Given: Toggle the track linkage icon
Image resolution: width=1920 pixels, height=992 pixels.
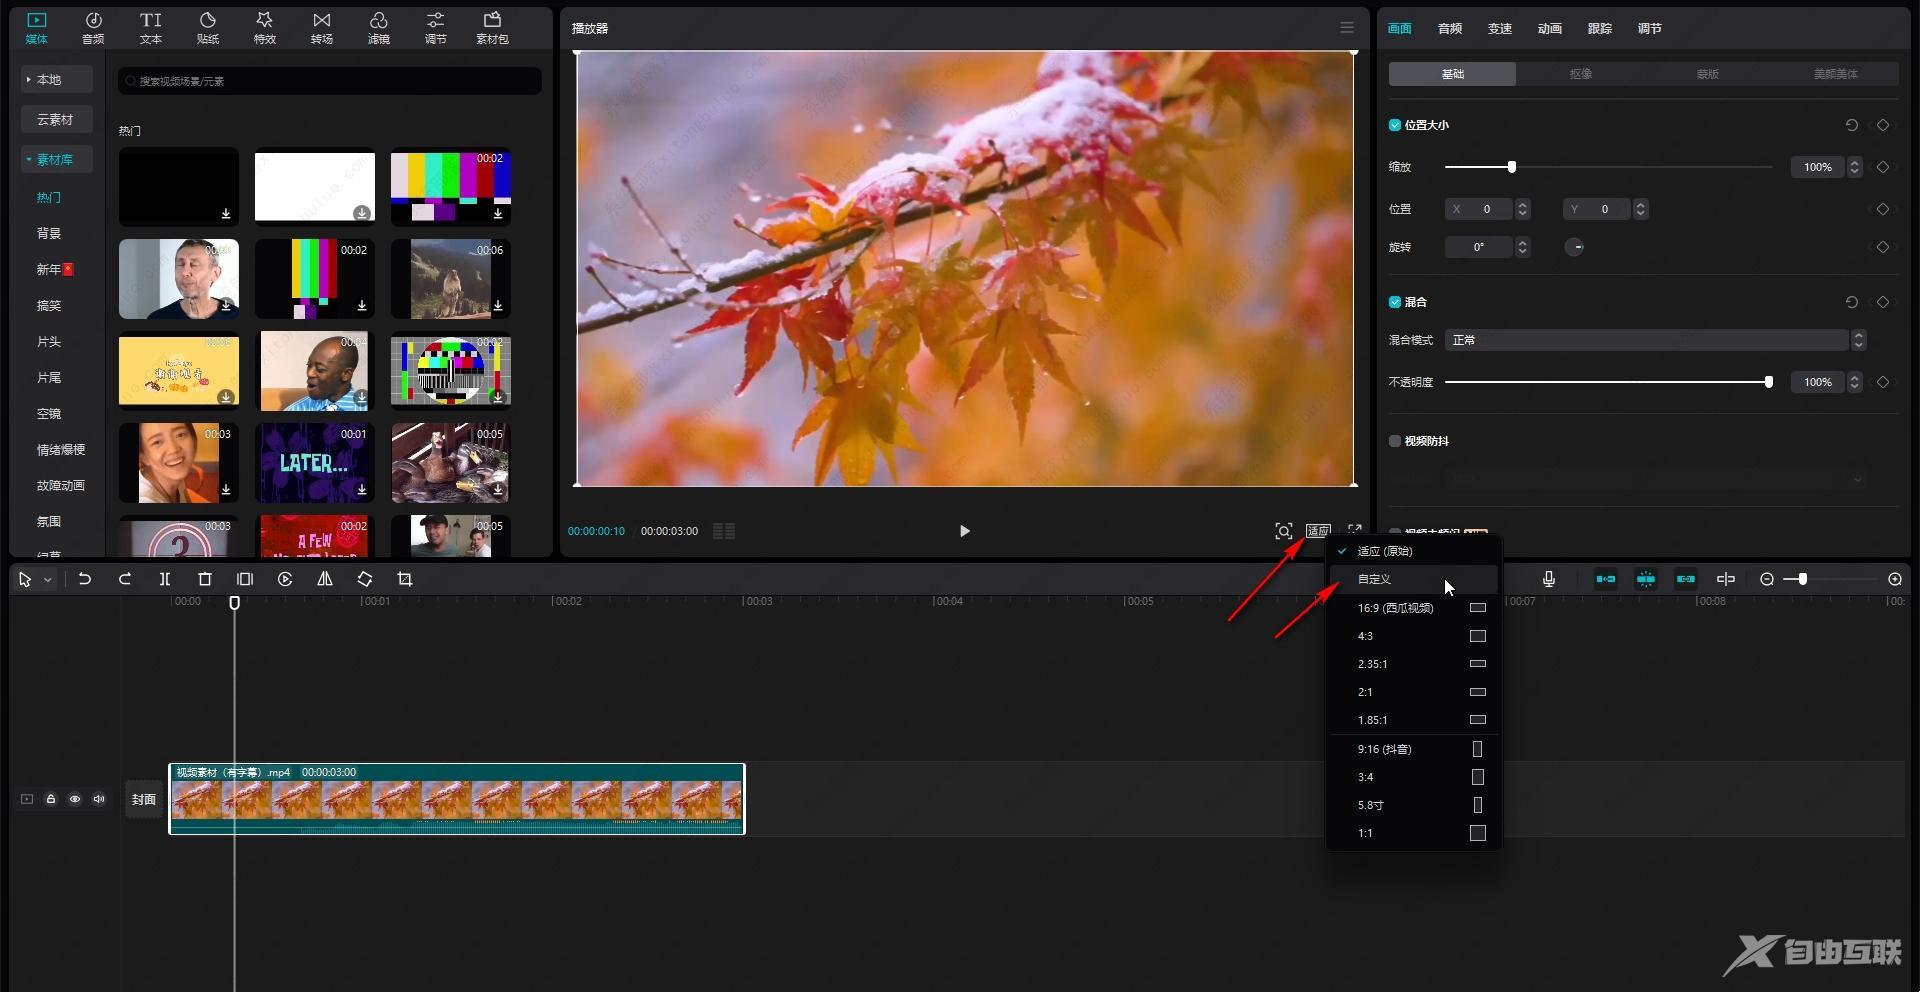Looking at the screenshot, I should (x=1686, y=579).
